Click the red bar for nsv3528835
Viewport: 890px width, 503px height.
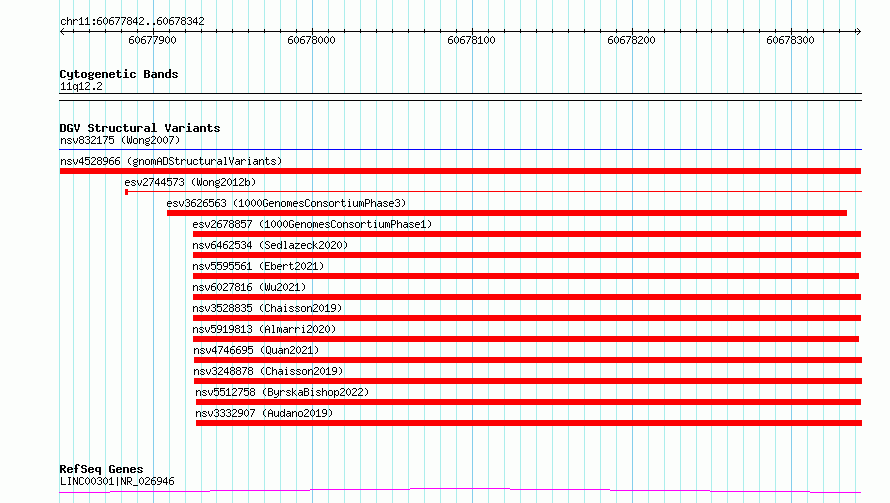point(527,318)
